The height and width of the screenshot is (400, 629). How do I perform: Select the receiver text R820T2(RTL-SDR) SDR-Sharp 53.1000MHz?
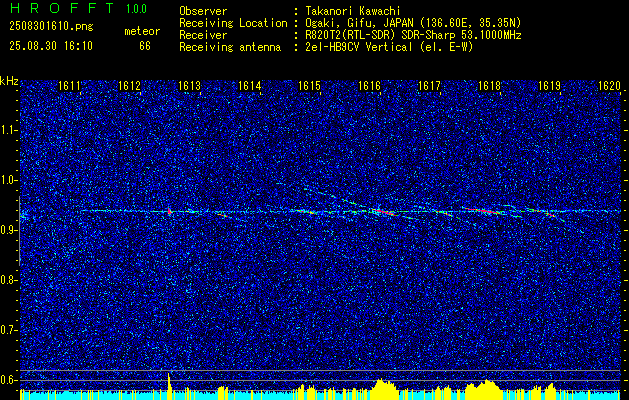[x=414, y=35]
